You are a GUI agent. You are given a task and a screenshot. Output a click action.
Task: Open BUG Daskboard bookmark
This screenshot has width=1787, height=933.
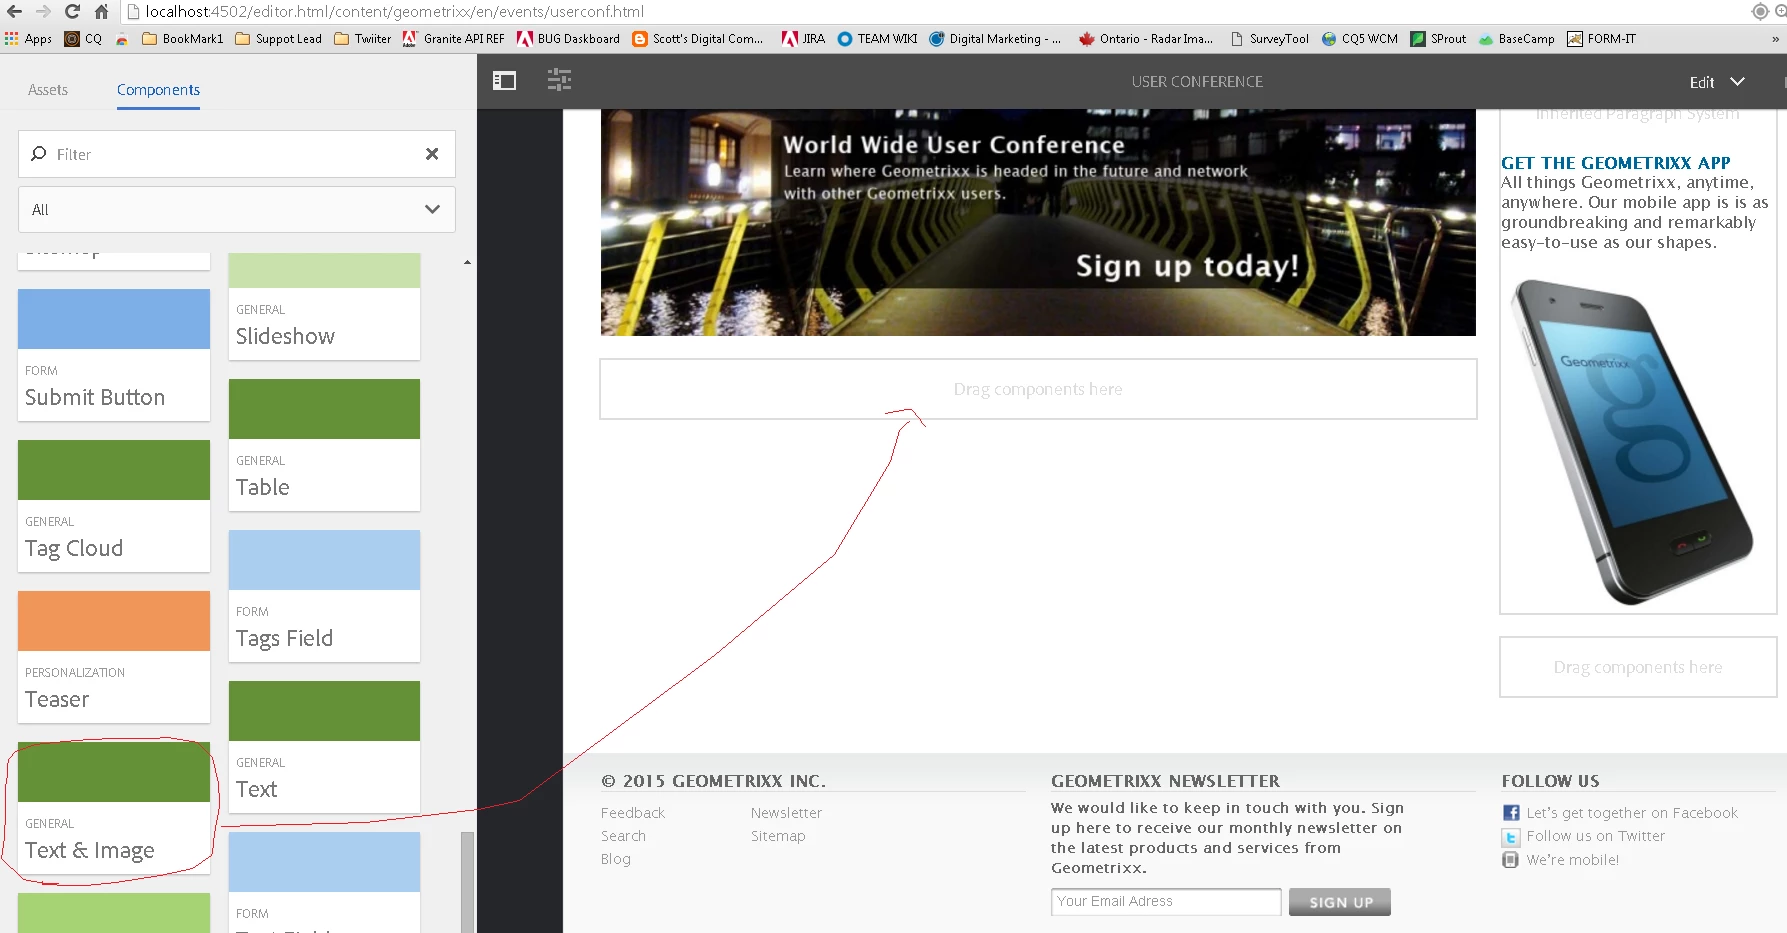tap(568, 39)
